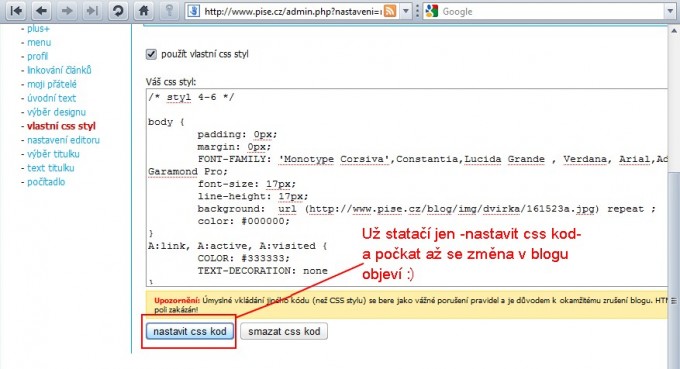Uncheck 'použít vlastní css styl' checkbox
Screen dimensions: 680x369
[151, 54]
